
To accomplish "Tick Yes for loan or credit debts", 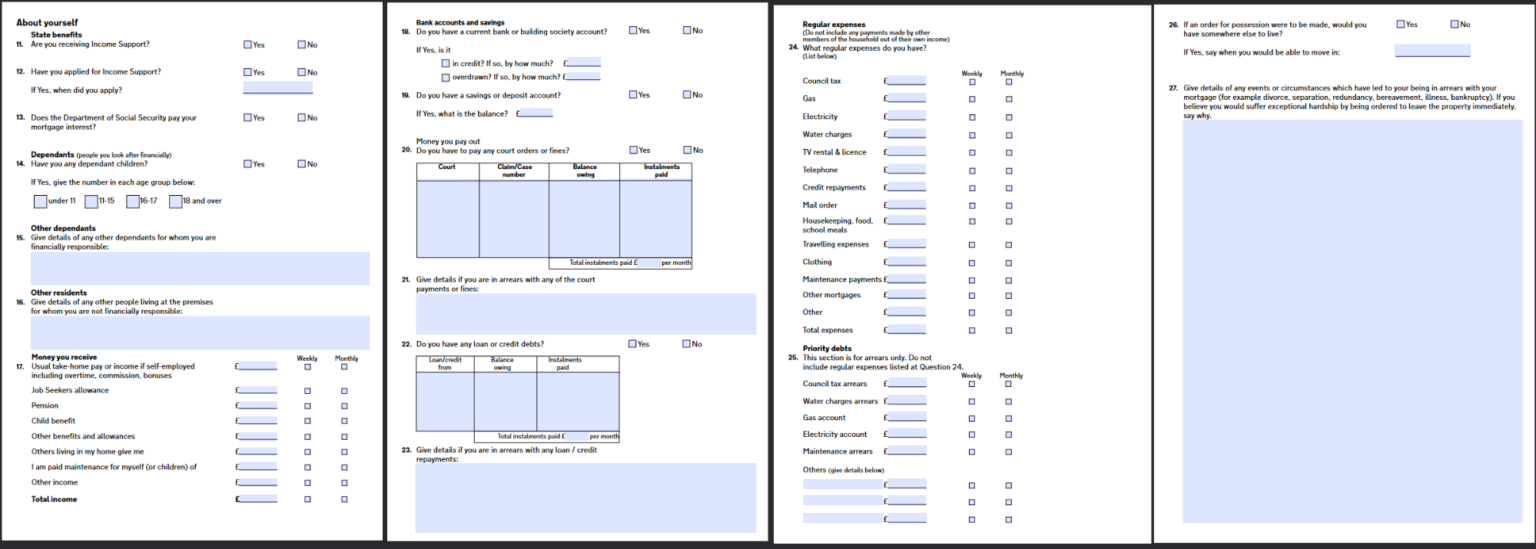I will [x=633, y=344].
